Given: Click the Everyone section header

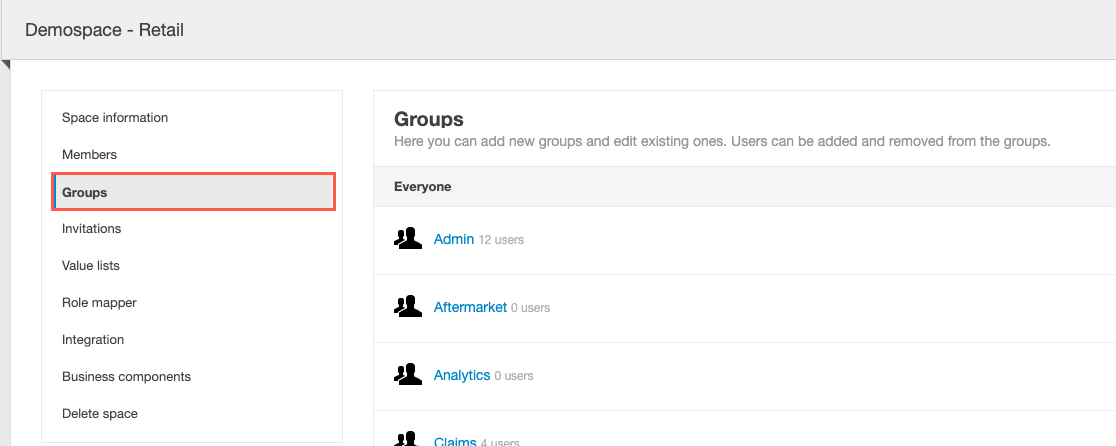Looking at the screenshot, I should 422,187.
